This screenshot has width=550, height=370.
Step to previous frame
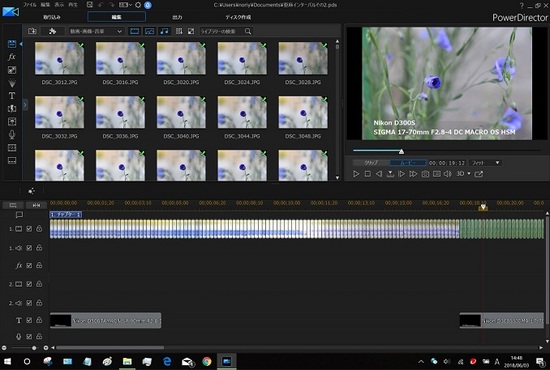(x=379, y=174)
